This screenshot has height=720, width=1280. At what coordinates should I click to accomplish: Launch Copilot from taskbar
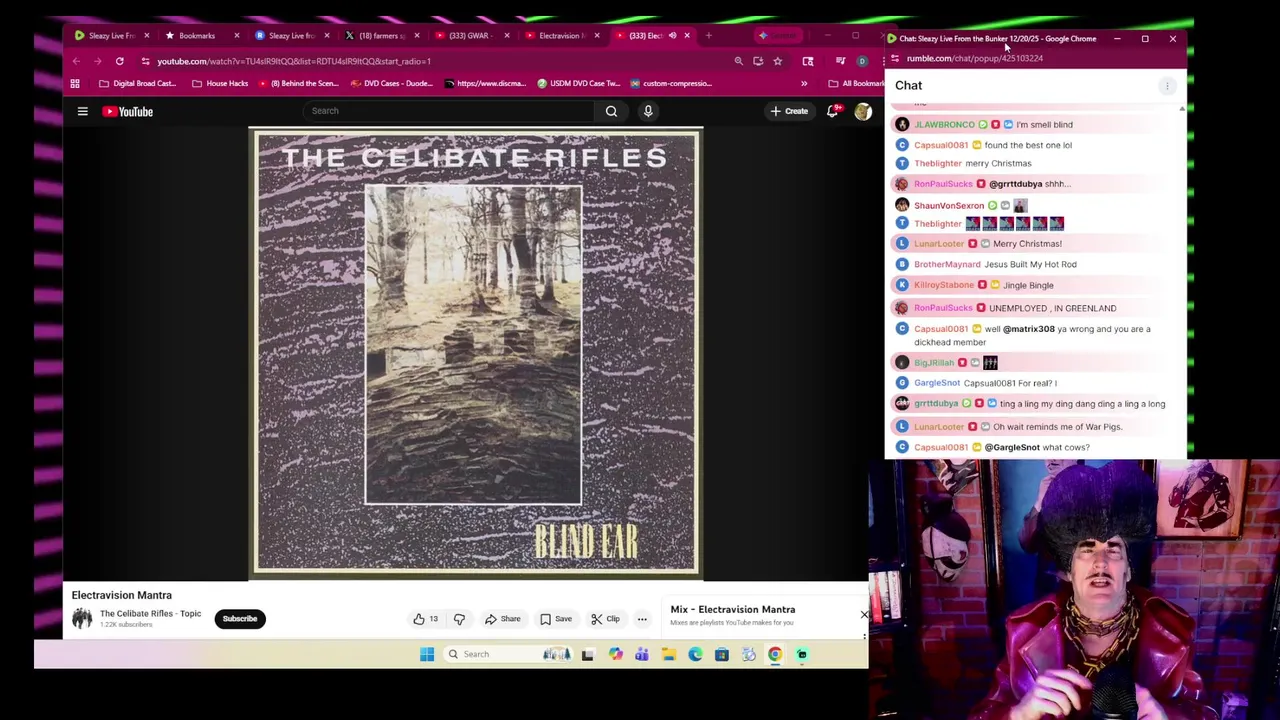pyautogui.click(x=615, y=654)
